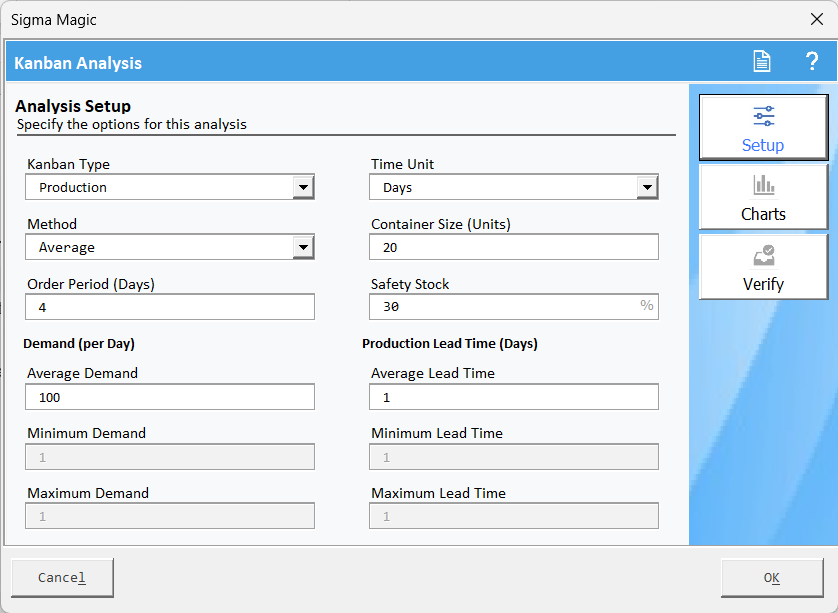The width and height of the screenshot is (838, 613).
Task: Focus the Average Demand input box
Action: (x=170, y=397)
